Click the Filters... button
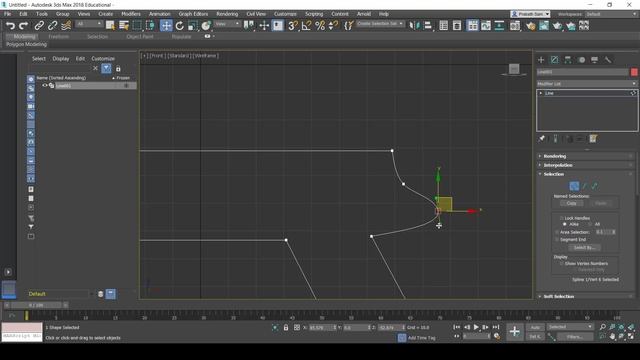Image resolution: width=640 pixels, height=360 pixels. pyautogui.click(x=574, y=337)
